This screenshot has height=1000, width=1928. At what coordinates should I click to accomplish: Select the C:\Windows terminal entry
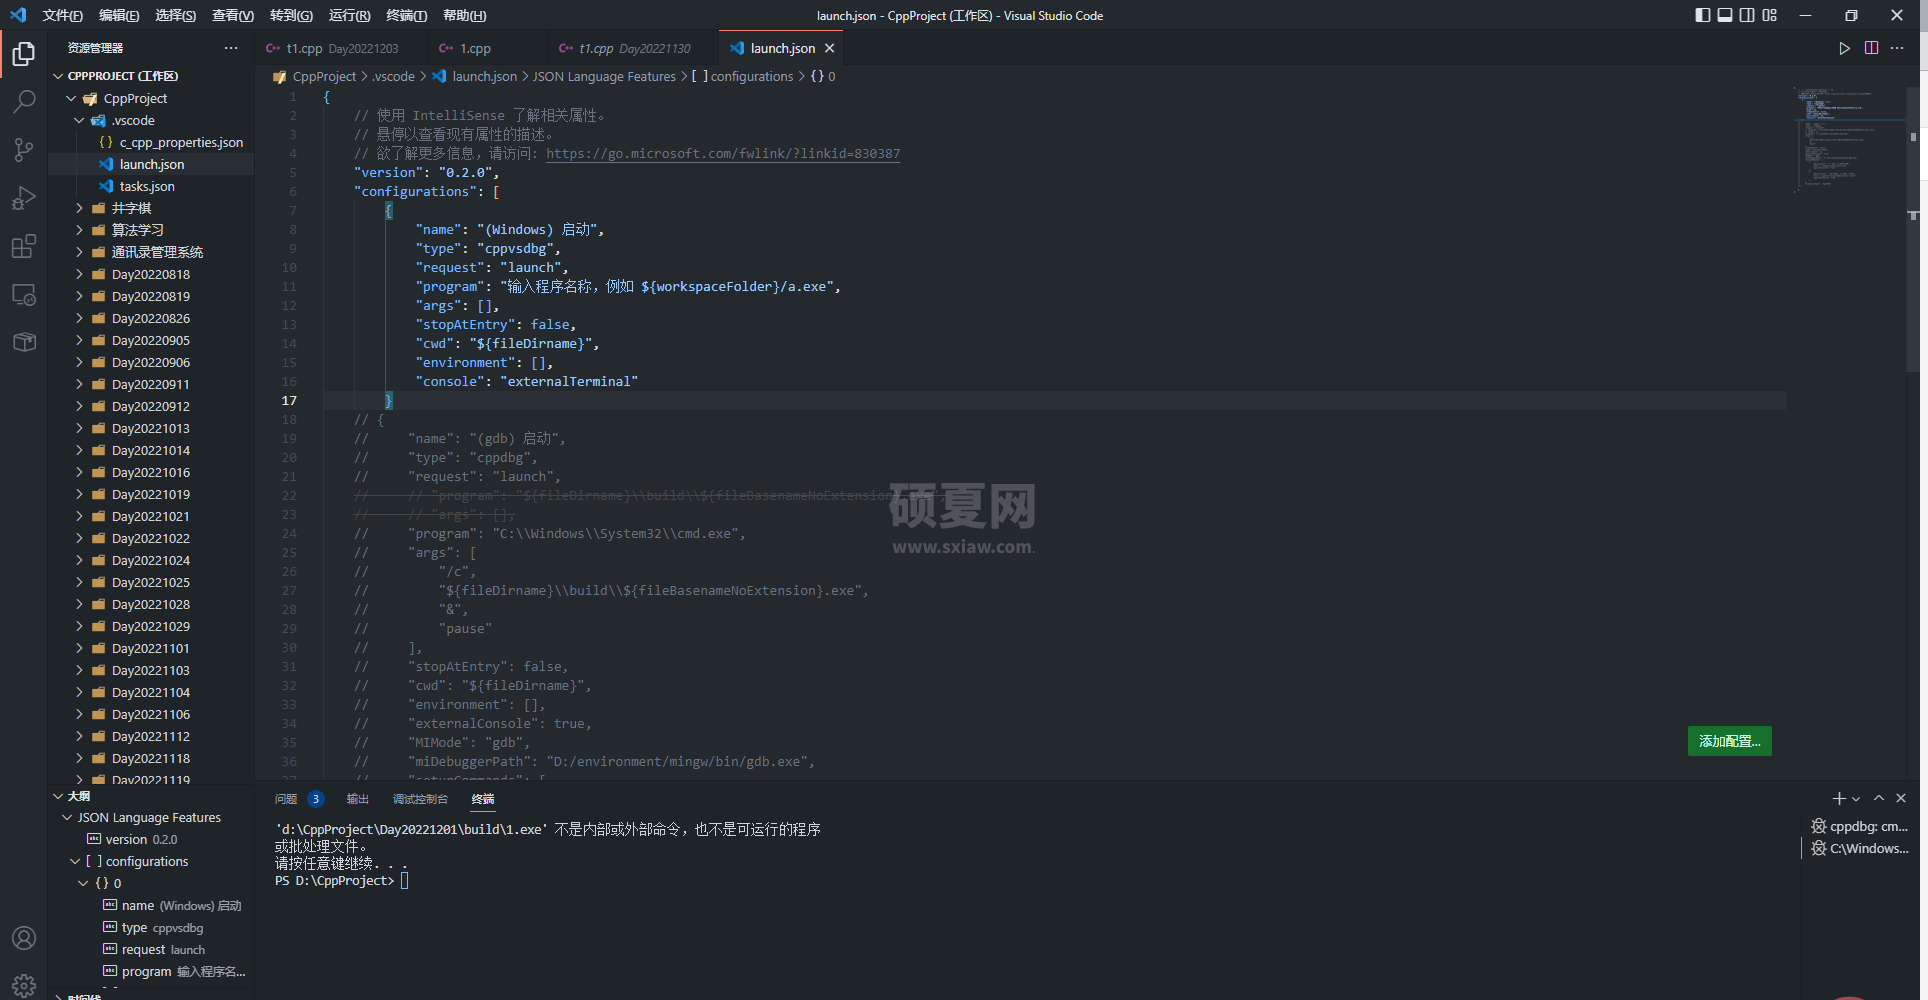click(x=1860, y=848)
